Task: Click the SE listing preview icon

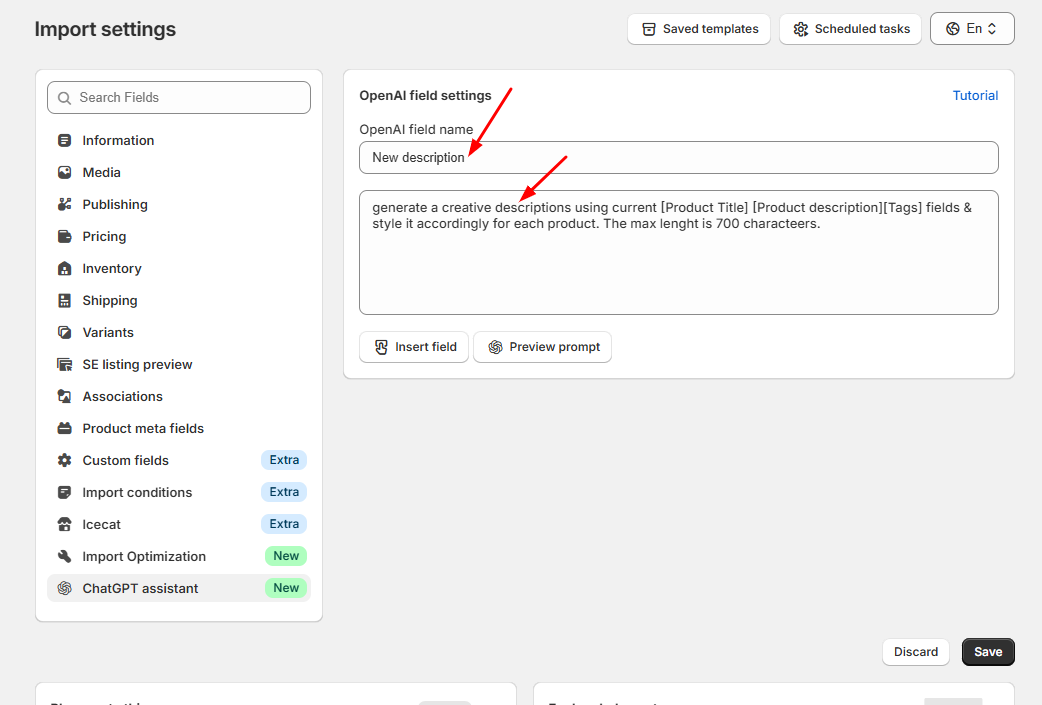Action: [x=64, y=364]
